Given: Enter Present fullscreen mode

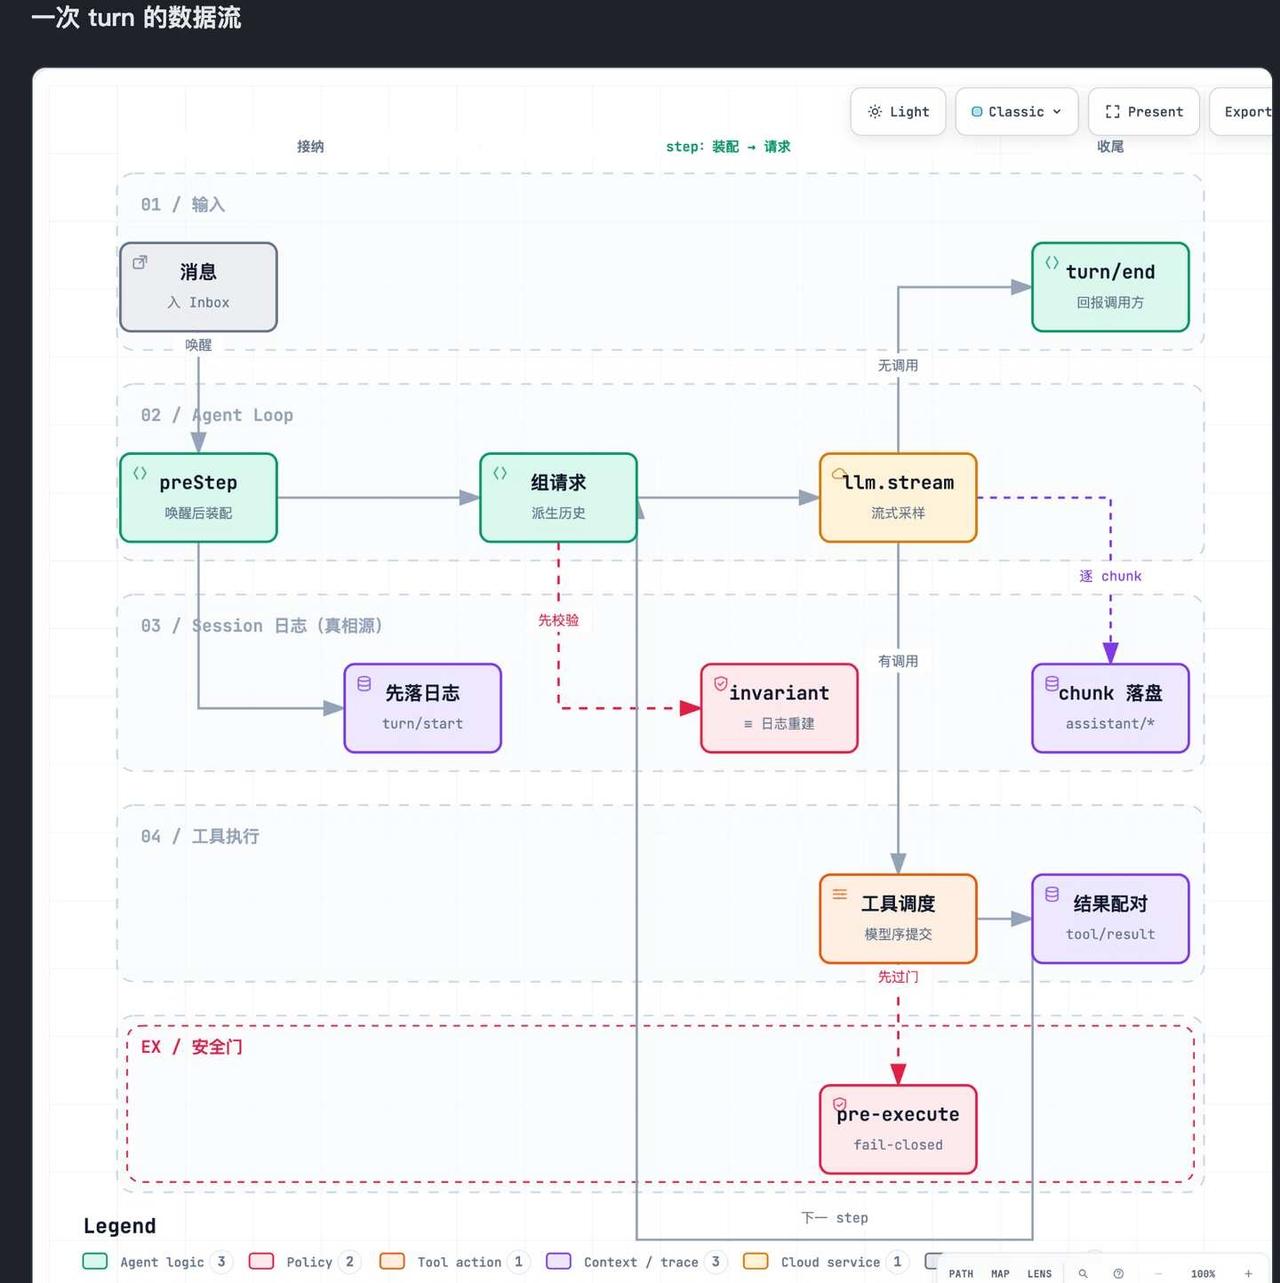Looking at the screenshot, I should (x=1144, y=112).
